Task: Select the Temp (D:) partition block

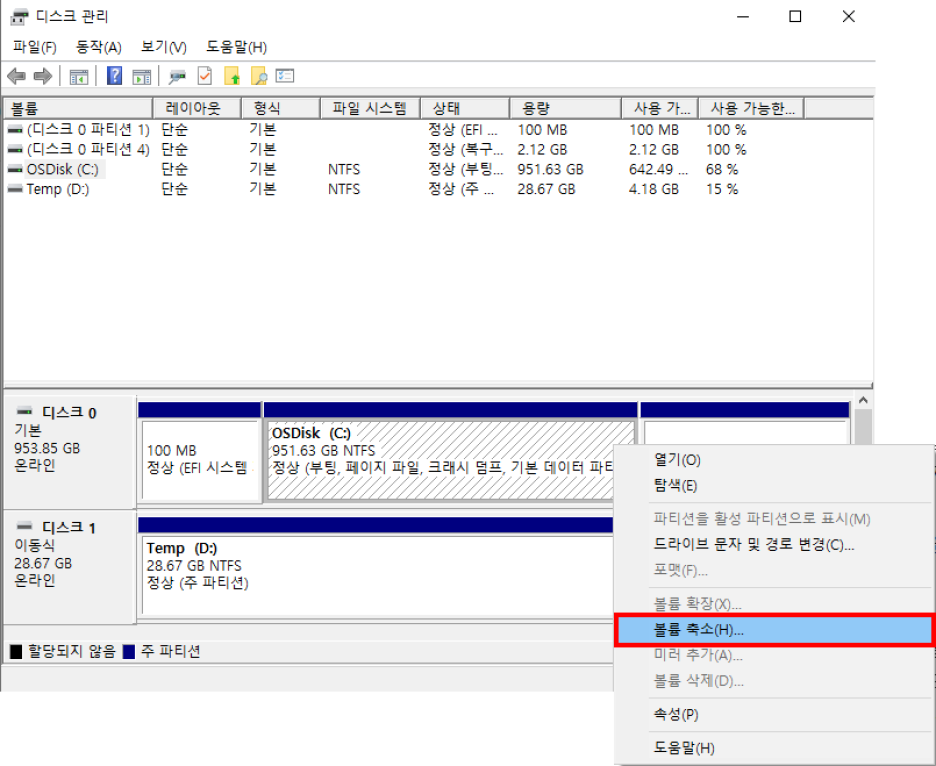Action: tap(376, 567)
